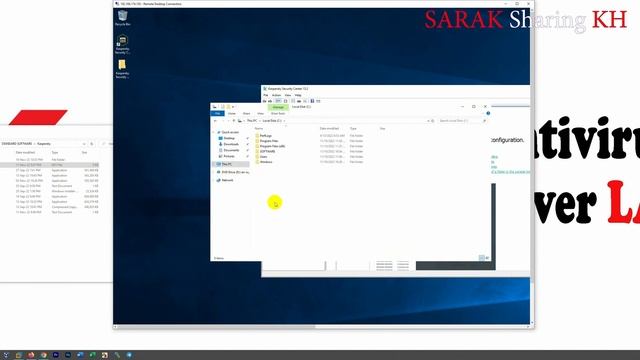The image size is (640, 360).
Task: Click the File Explorer back arrow
Action: 215,121
